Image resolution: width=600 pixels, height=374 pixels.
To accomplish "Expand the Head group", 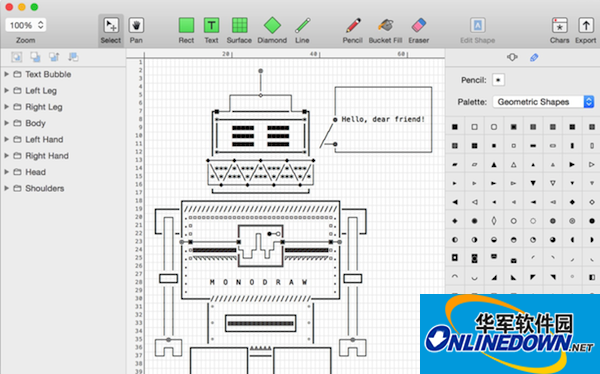I will tap(7, 172).
